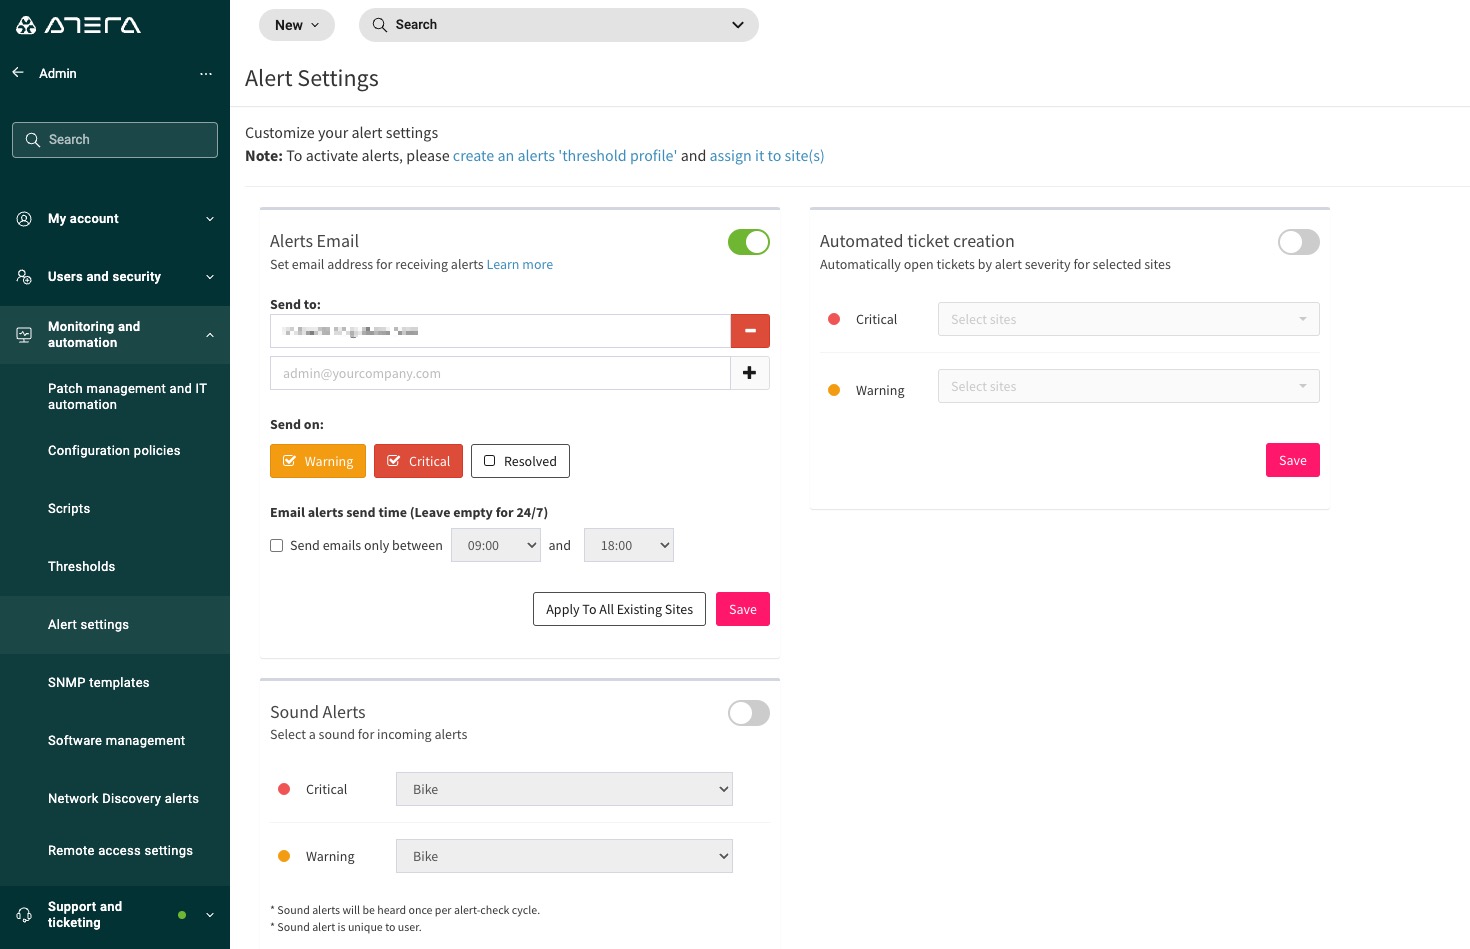
Task: Click the sidebar search magnifier icon
Action: [x=33, y=140]
